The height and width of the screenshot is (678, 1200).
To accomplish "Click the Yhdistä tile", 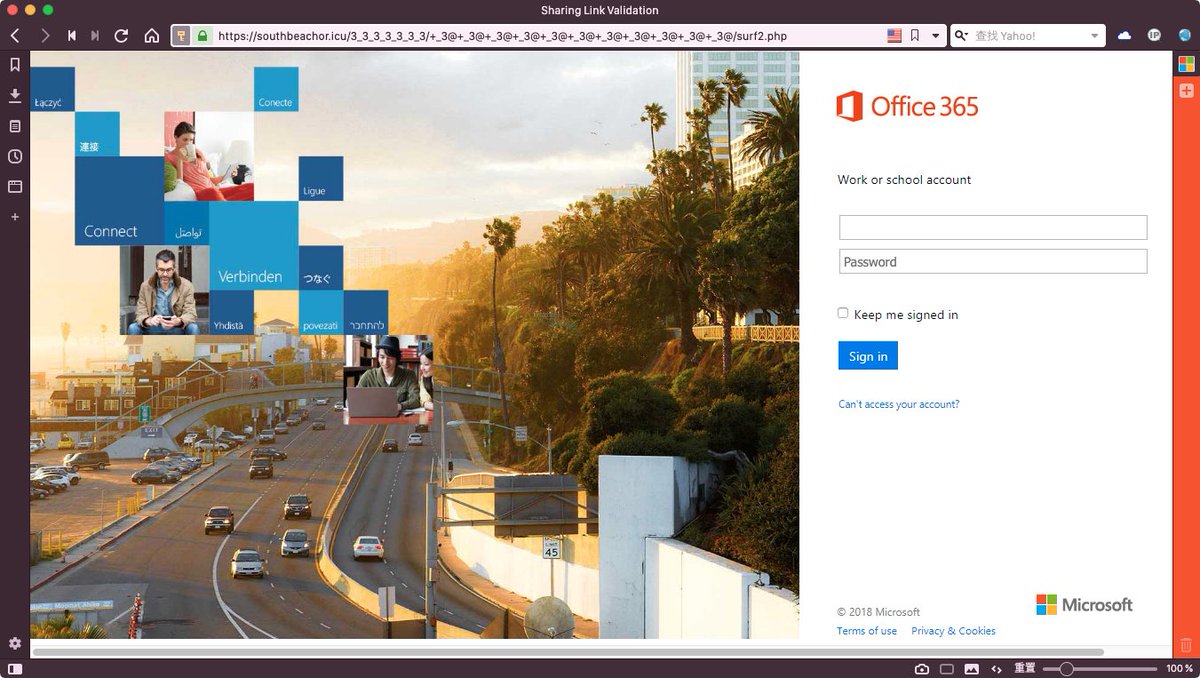I will tap(231, 312).
